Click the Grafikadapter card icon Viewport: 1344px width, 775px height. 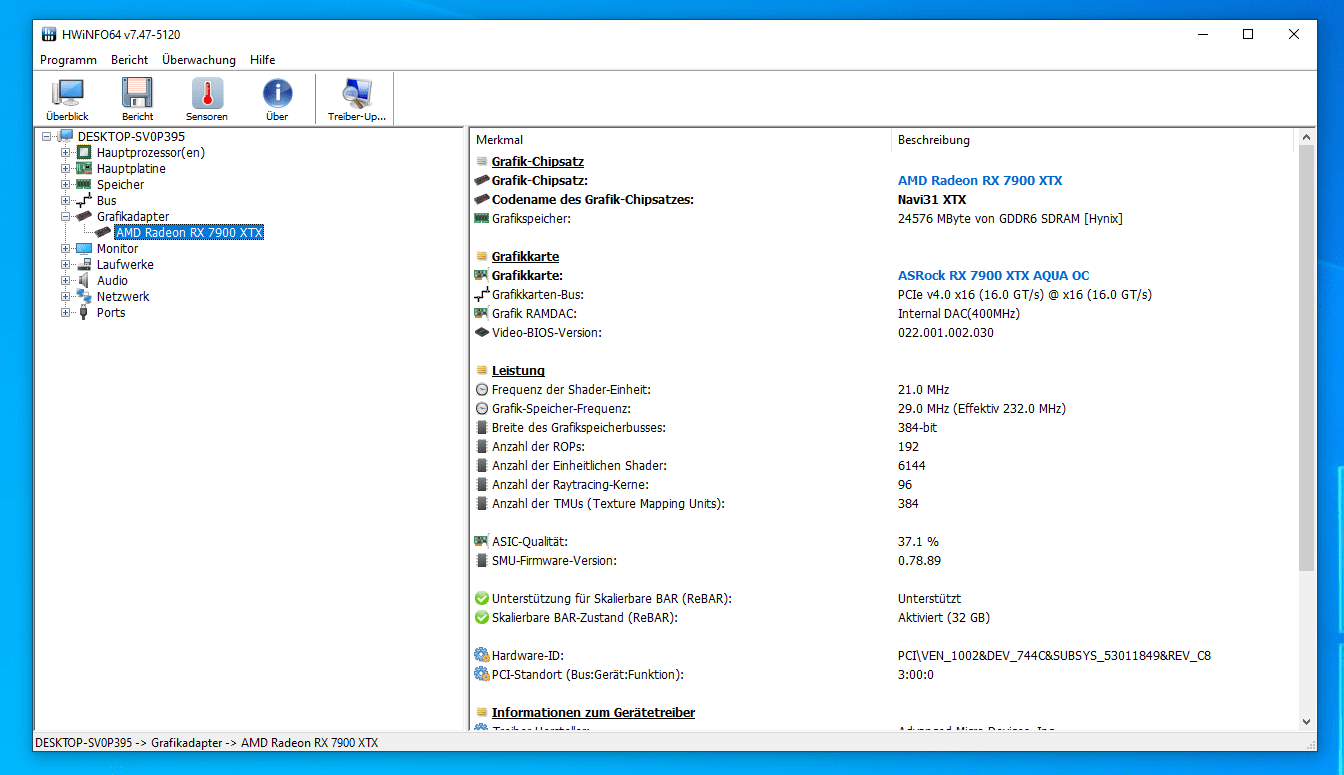(84, 217)
